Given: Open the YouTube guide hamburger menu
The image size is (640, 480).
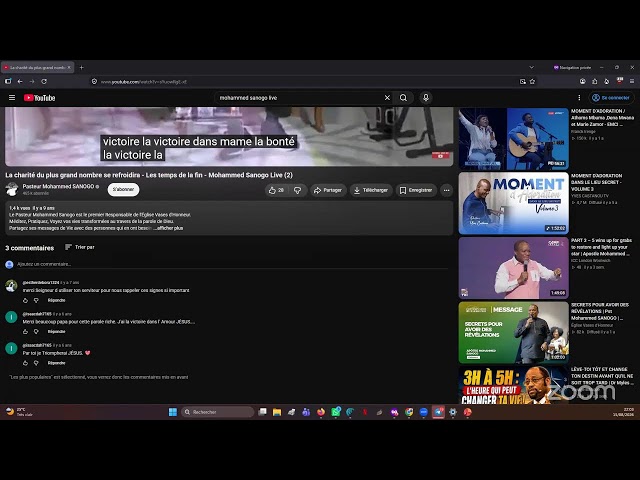Looking at the screenshot, I should (x=12, y=98).
